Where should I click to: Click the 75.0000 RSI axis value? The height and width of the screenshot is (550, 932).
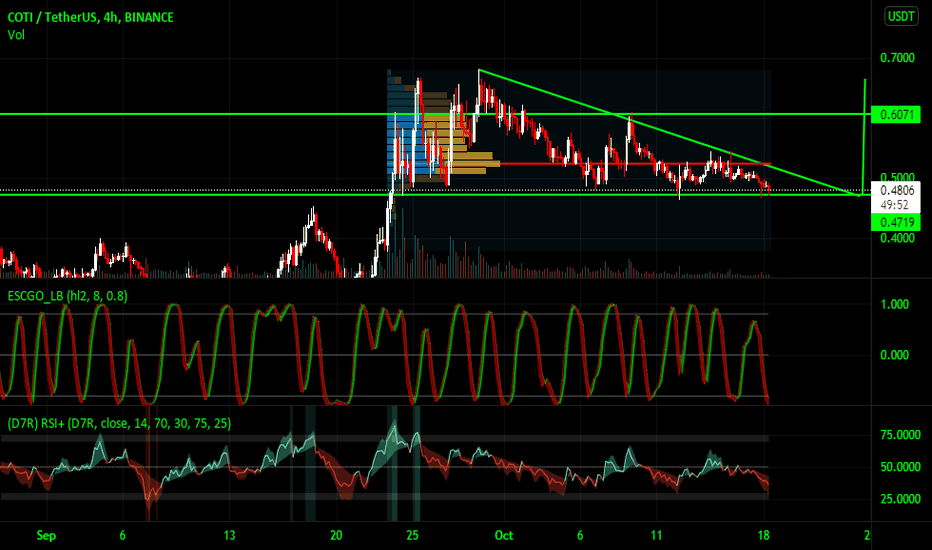click(900, 435)
